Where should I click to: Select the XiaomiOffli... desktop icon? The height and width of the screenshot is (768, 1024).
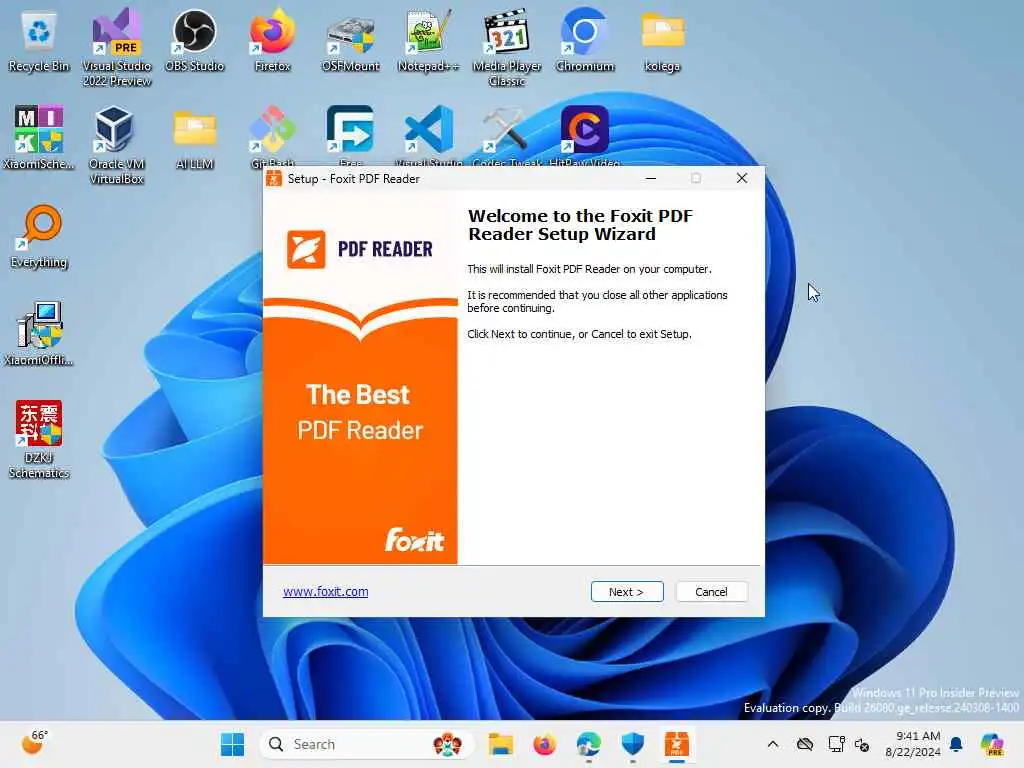pyautogui.click(x=39, y=334)
